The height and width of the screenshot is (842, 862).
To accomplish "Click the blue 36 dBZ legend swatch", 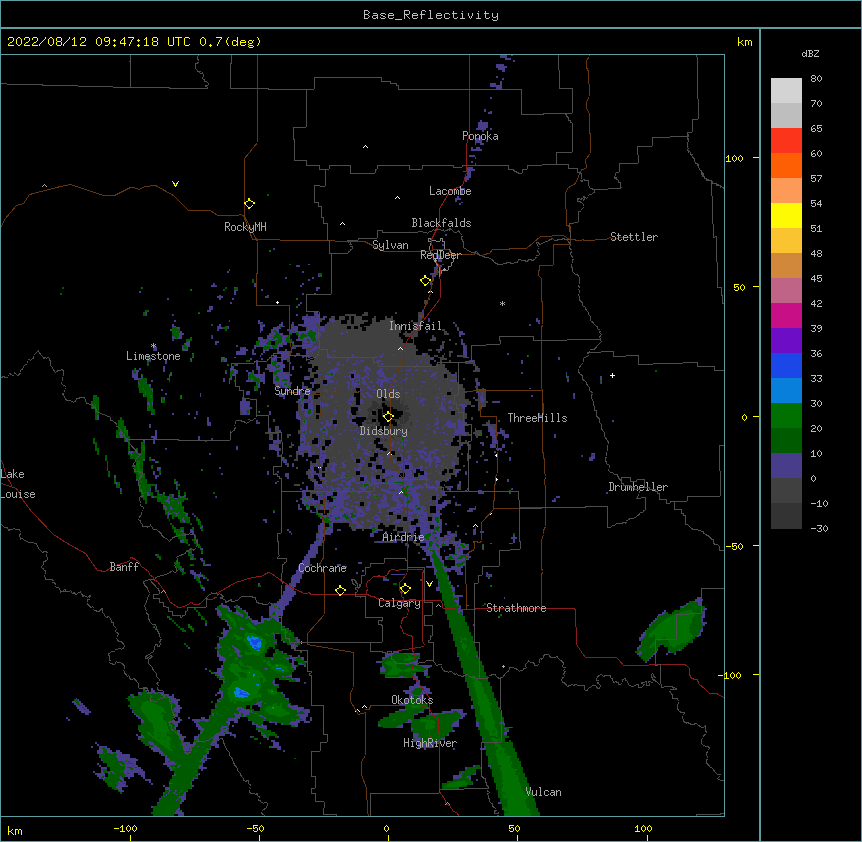I will click(x=786, y=365).
